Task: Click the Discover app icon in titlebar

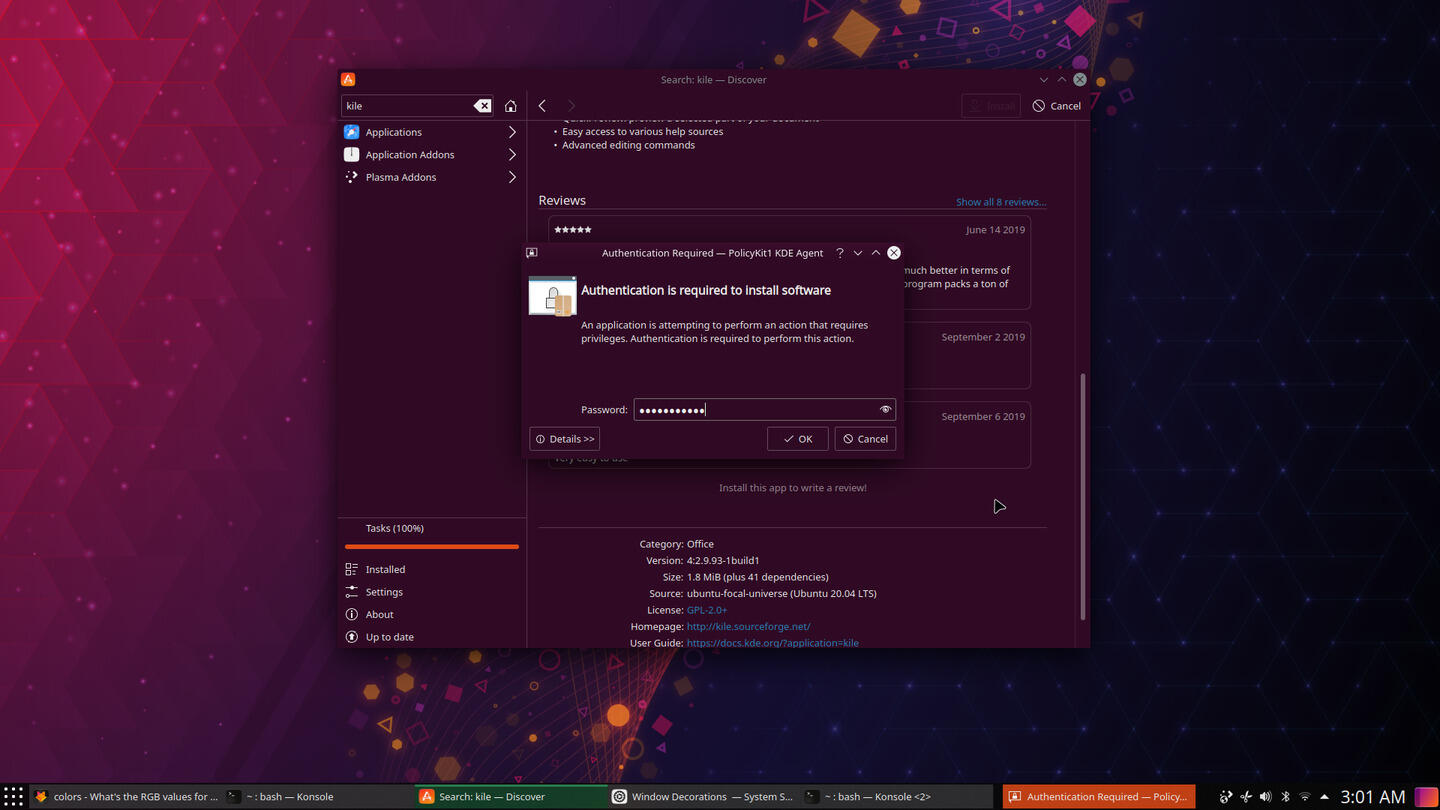Action: (x=348, y=79)
